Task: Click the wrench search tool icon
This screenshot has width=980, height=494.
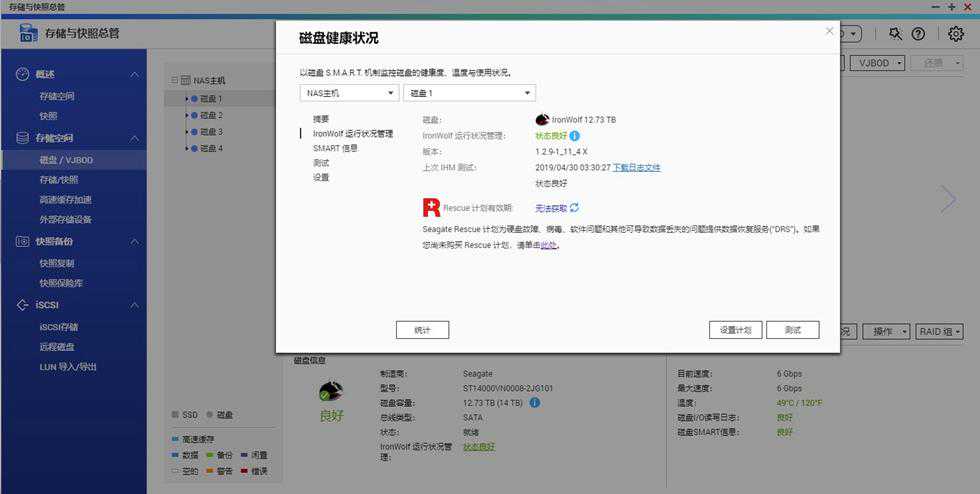Action: 895,34
